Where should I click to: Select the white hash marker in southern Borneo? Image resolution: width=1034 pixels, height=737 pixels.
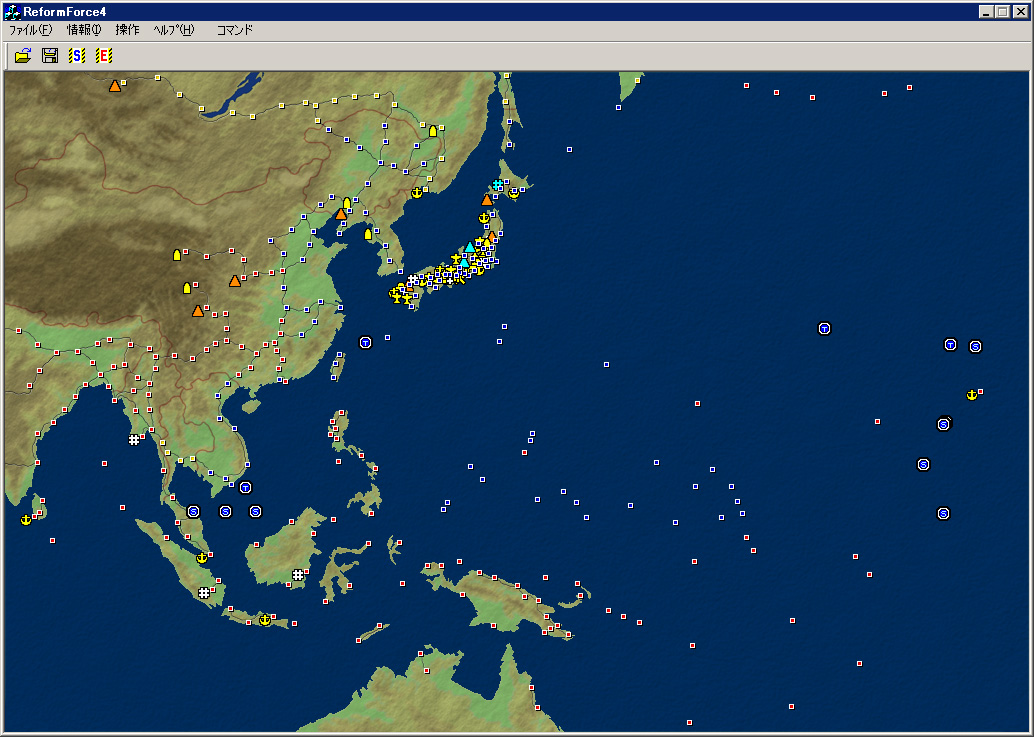coord(298,575)
